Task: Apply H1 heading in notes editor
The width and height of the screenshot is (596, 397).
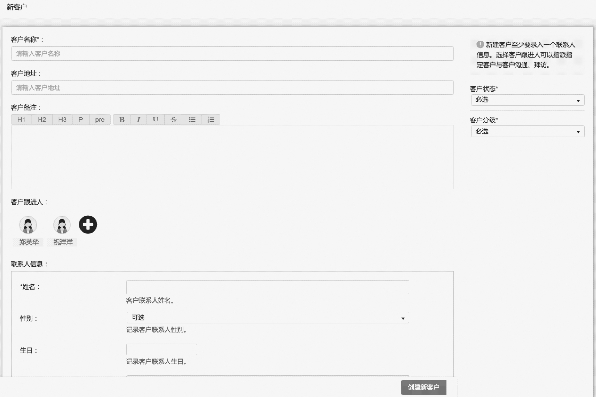Action: pos(22,119)
